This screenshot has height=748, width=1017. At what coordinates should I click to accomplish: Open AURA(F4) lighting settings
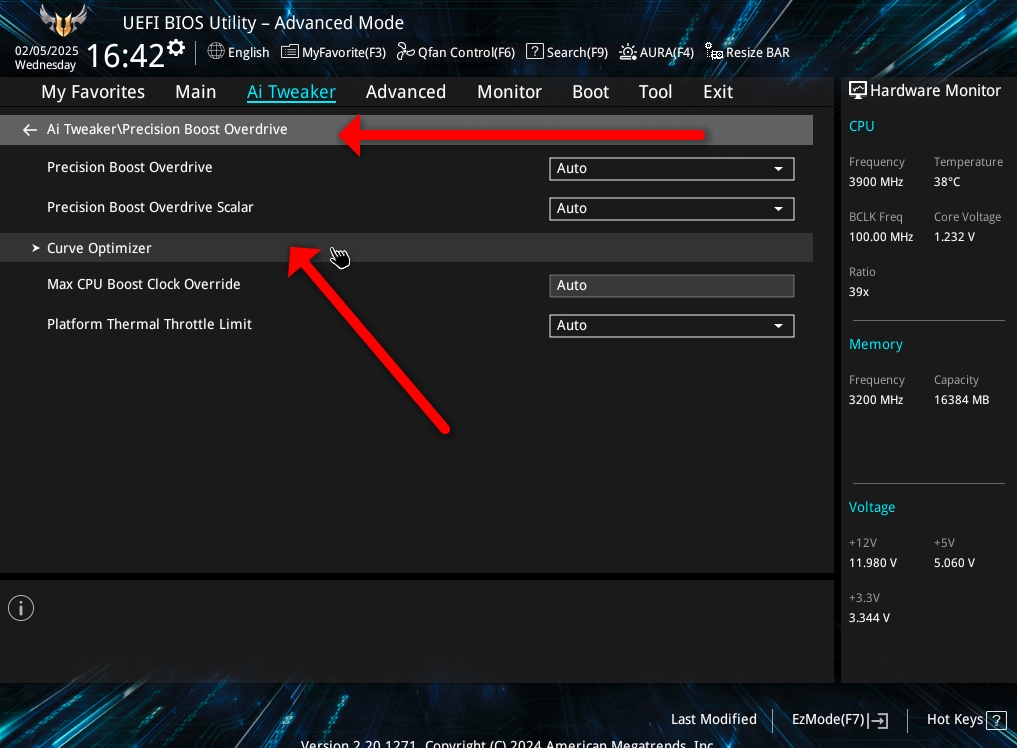(656, 52)
